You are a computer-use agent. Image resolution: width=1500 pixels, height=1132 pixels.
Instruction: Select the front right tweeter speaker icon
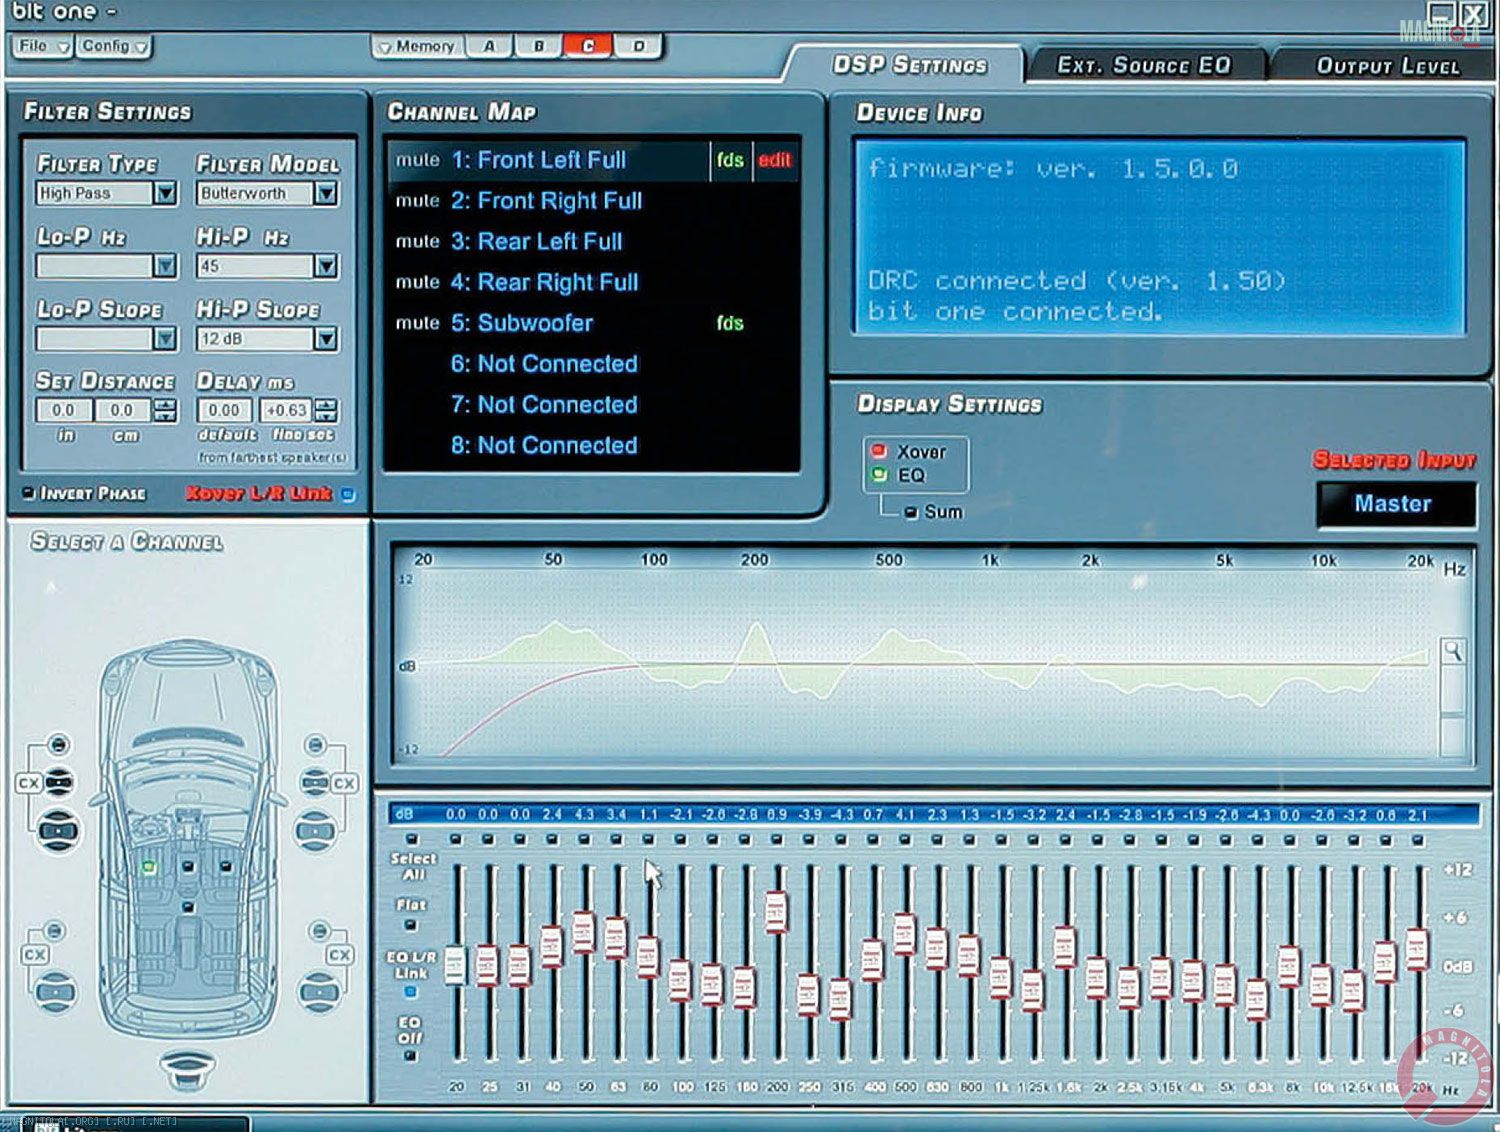pyautogui.click(x=316, y=745)
